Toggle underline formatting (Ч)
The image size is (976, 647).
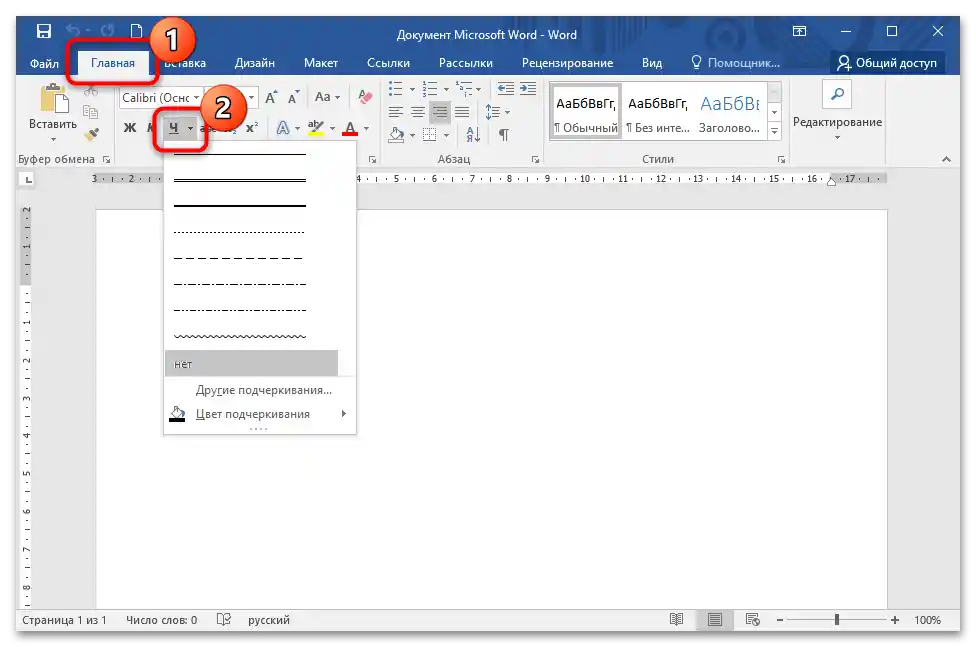174,128
